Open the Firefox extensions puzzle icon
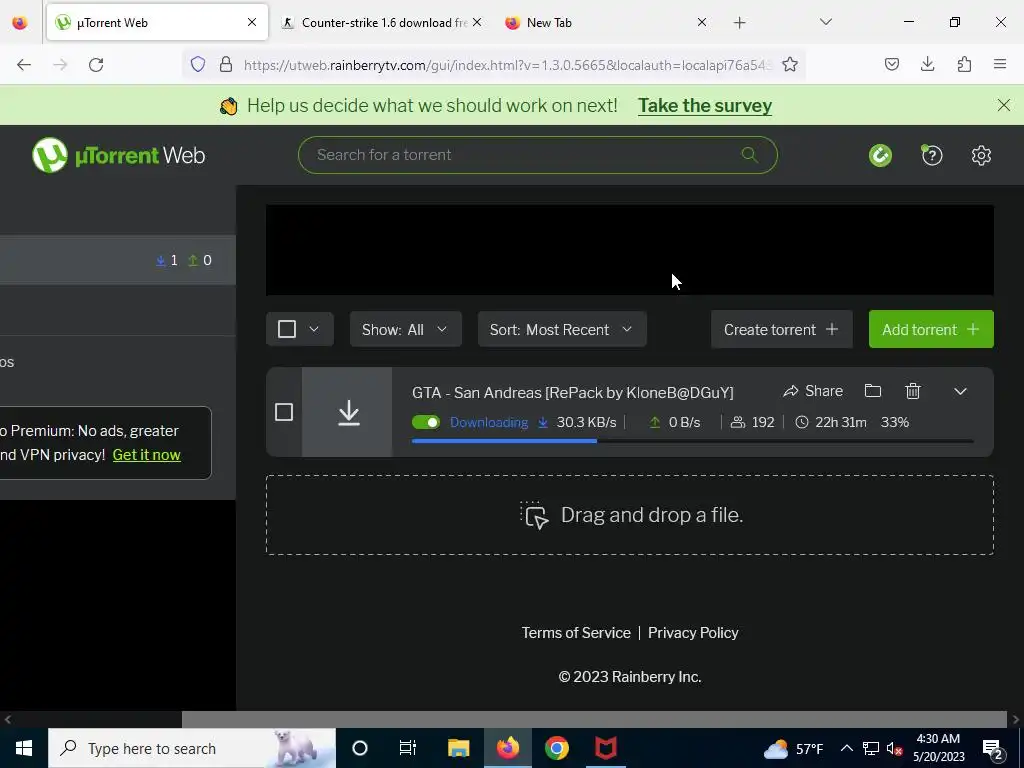Screen dimensions: 1024x768 click(x=965, y=64)
